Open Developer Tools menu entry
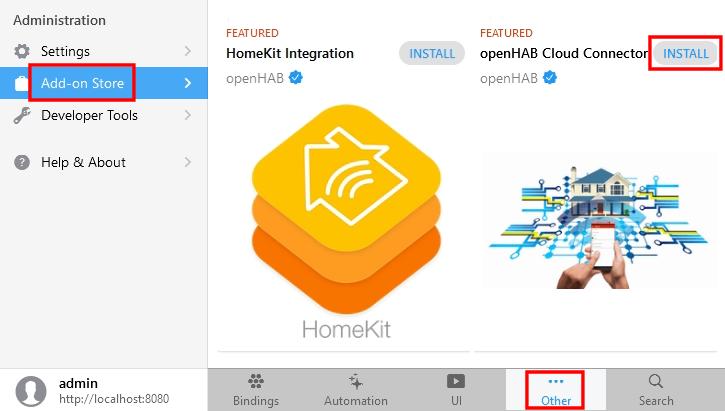Screen dimensions: 725x411 pos(104,116)
